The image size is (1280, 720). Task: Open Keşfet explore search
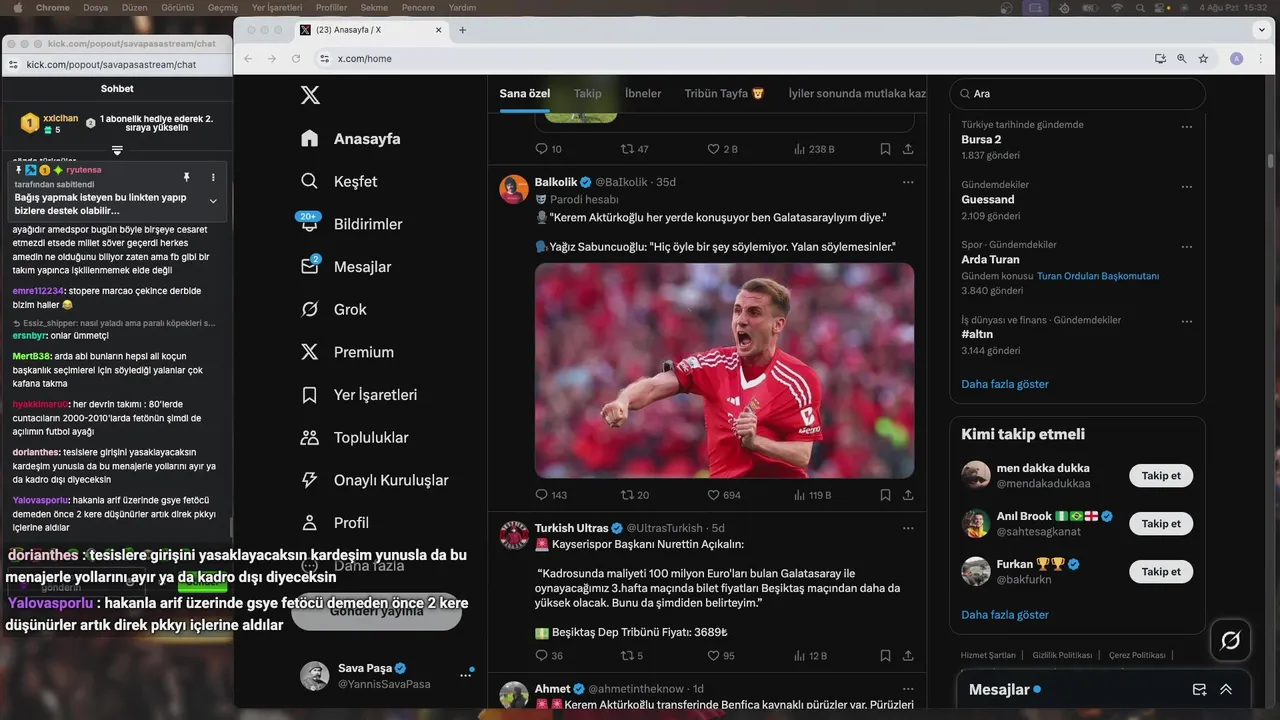(339, 181)
